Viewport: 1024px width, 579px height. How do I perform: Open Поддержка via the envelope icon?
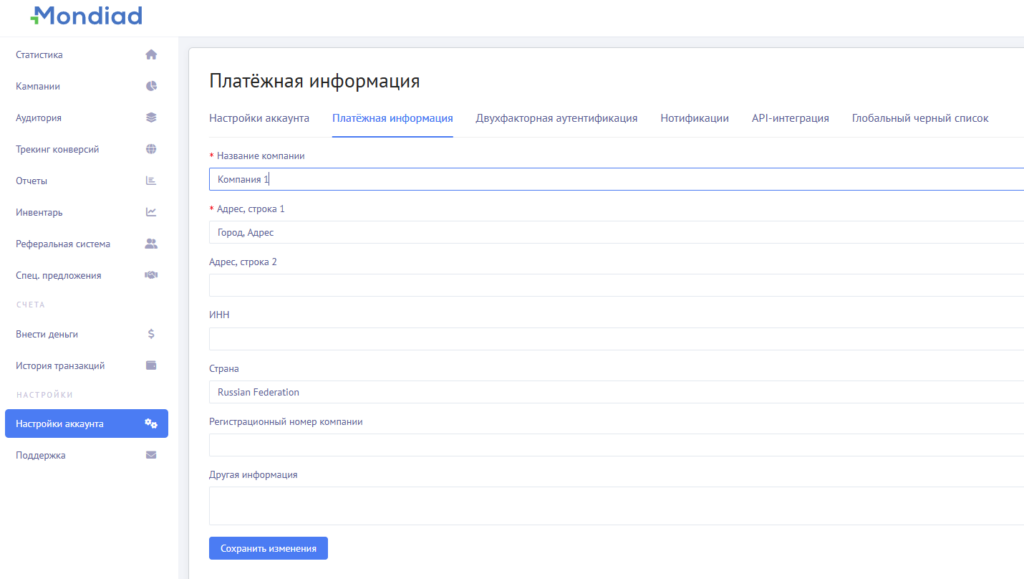[151, 454]
